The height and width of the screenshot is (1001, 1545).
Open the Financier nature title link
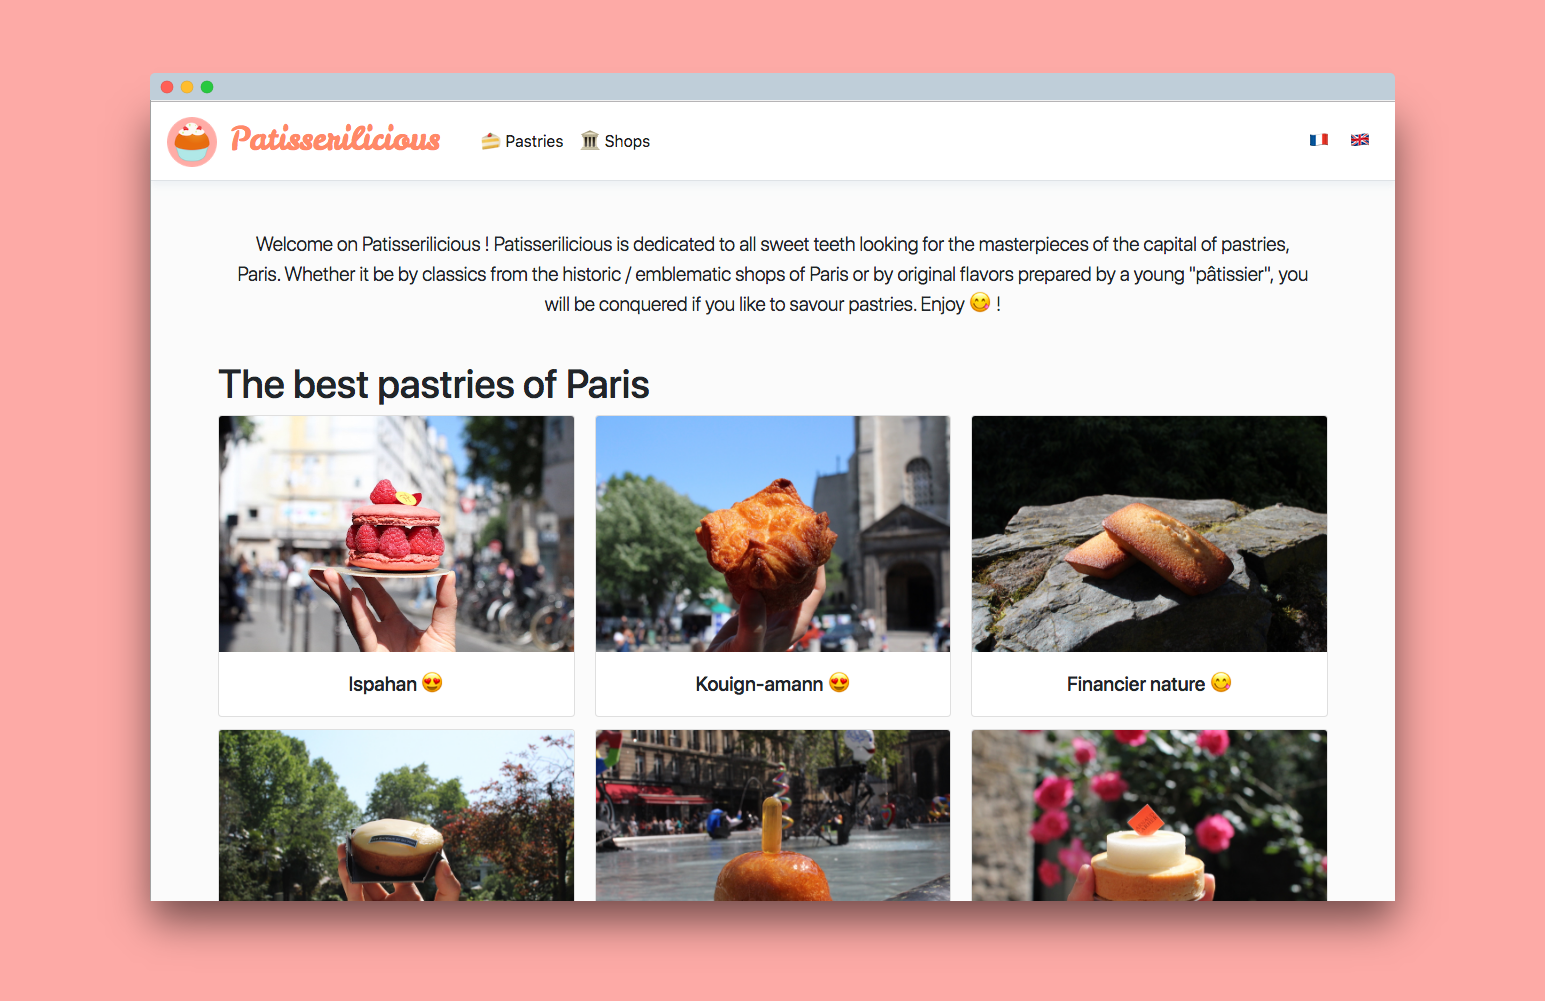tap(1136, 684)
